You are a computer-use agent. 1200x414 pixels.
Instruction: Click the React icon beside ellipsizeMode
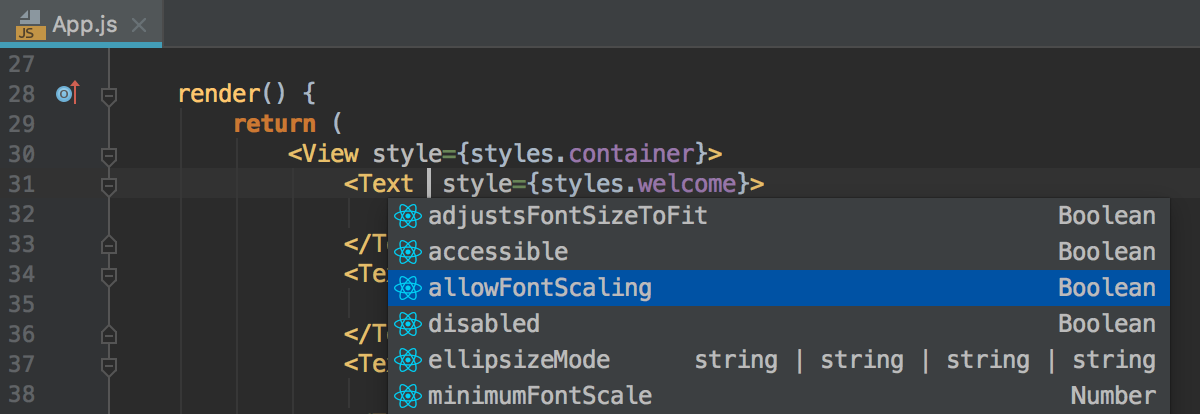(x=406, y=360)
